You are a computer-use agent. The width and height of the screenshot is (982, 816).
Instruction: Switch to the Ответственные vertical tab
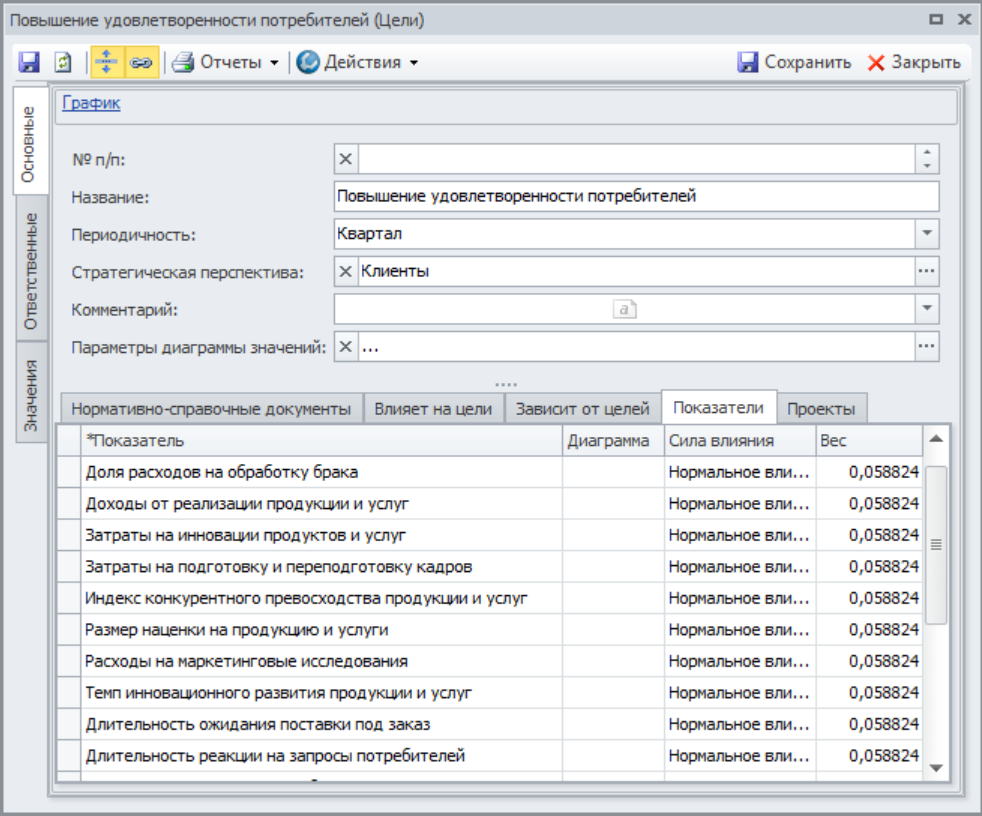point(31,270)
